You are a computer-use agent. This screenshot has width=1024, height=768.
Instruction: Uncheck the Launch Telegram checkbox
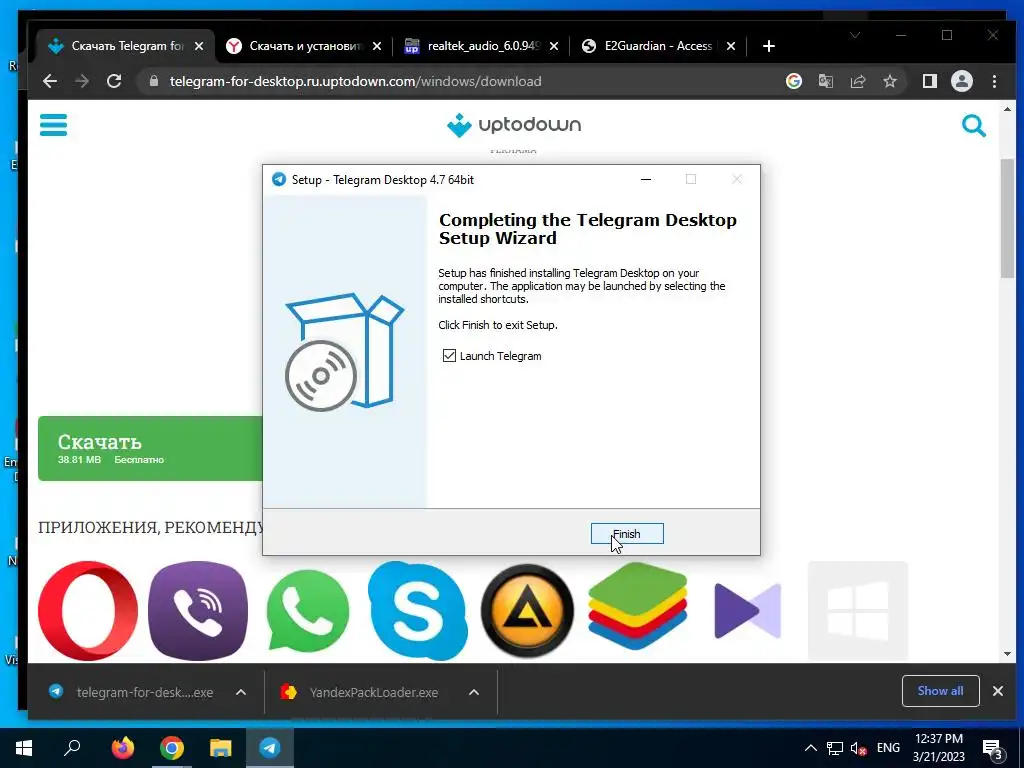coord(449,355)
